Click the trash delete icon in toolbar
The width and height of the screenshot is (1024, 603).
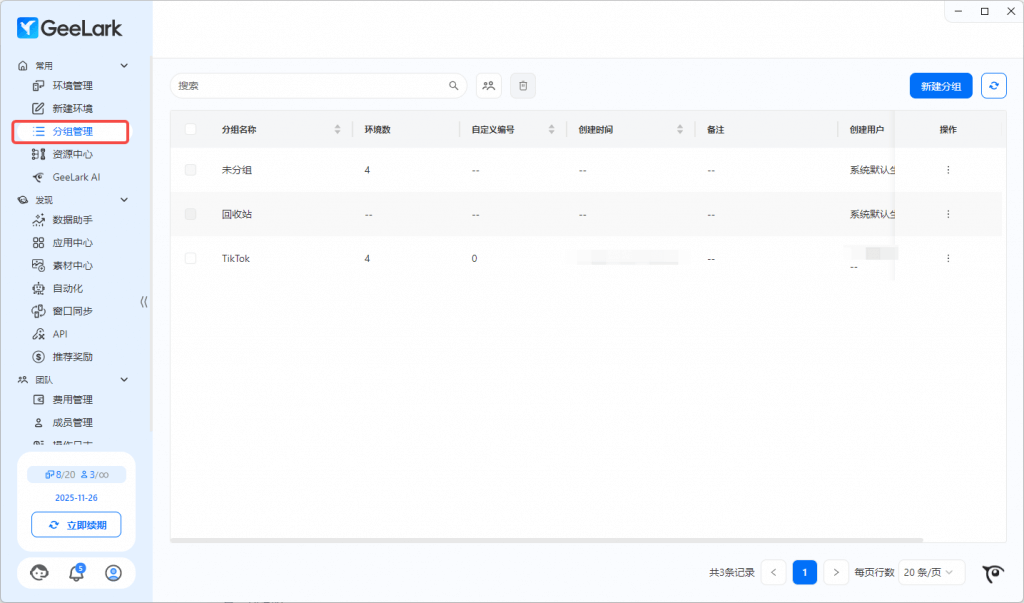click(x=523, y=86)
